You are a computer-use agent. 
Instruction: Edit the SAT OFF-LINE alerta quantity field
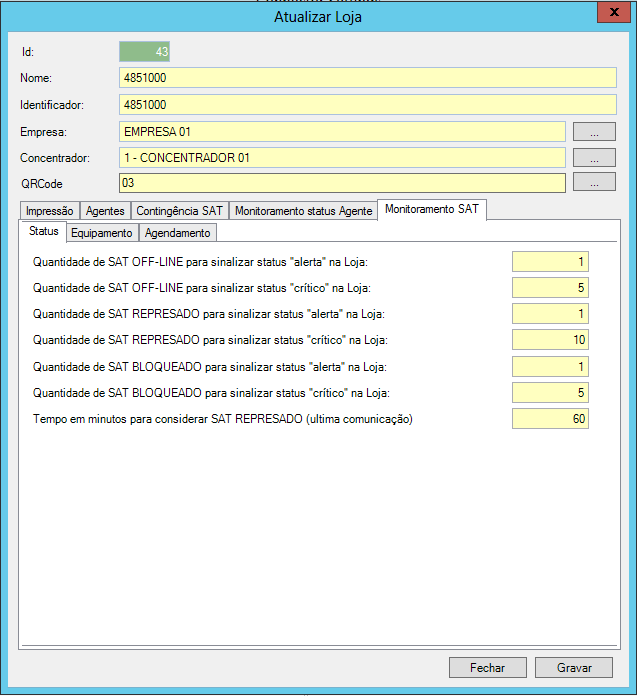pos(550,262)
